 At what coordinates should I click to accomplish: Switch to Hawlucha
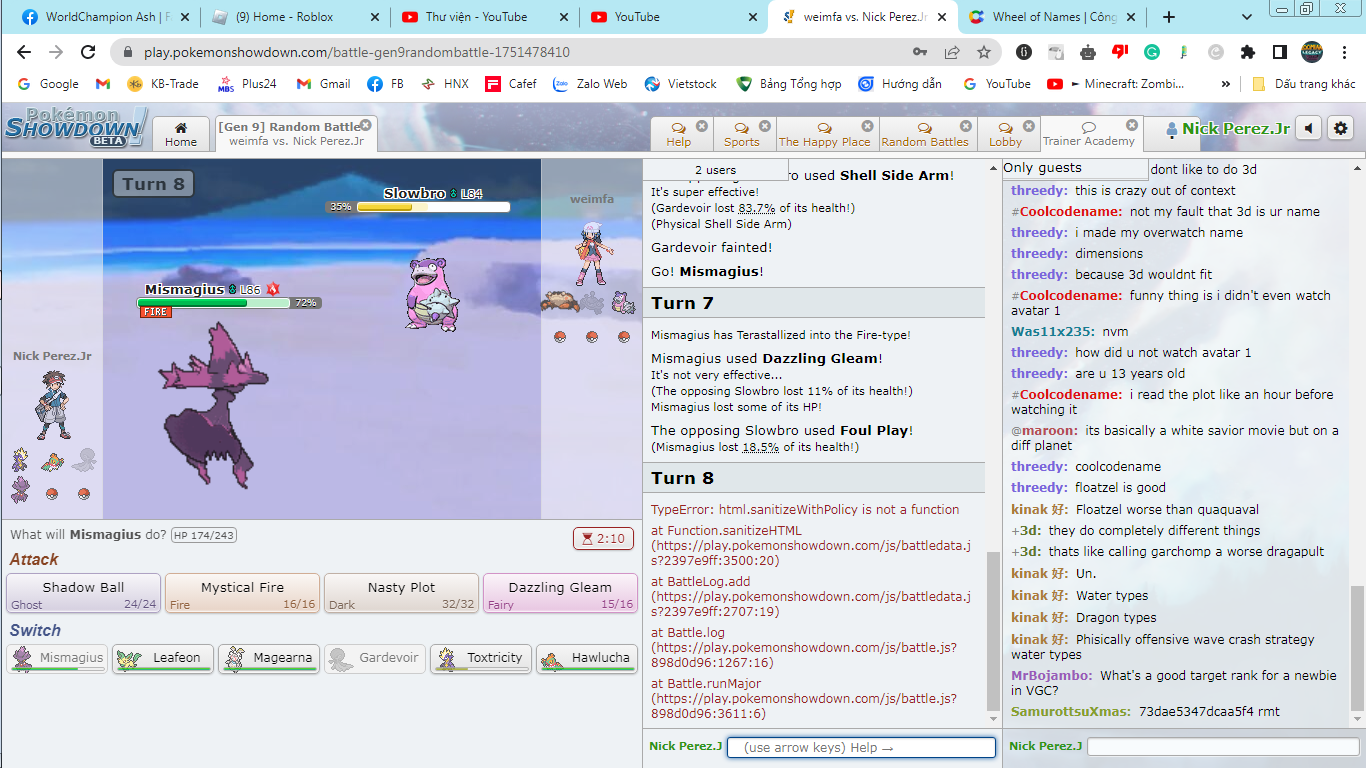(587, 658)
